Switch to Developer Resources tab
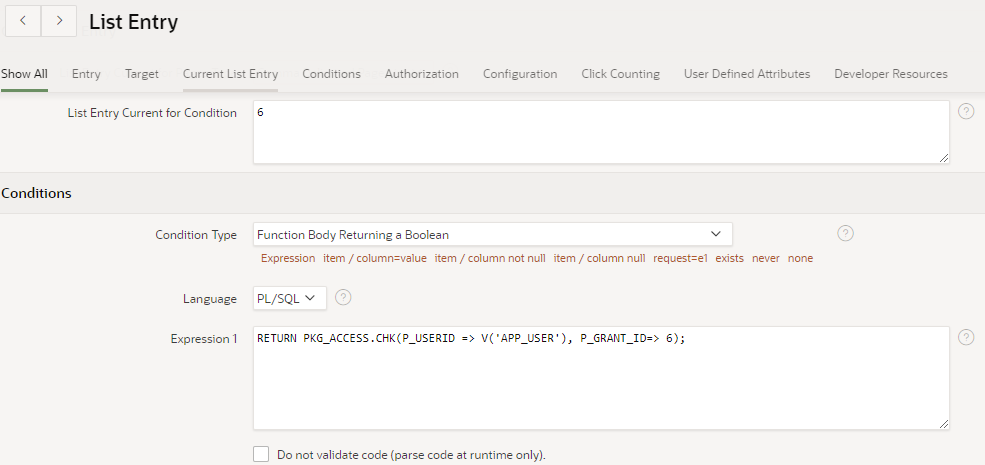985x465 pixels. click(891, 74)
